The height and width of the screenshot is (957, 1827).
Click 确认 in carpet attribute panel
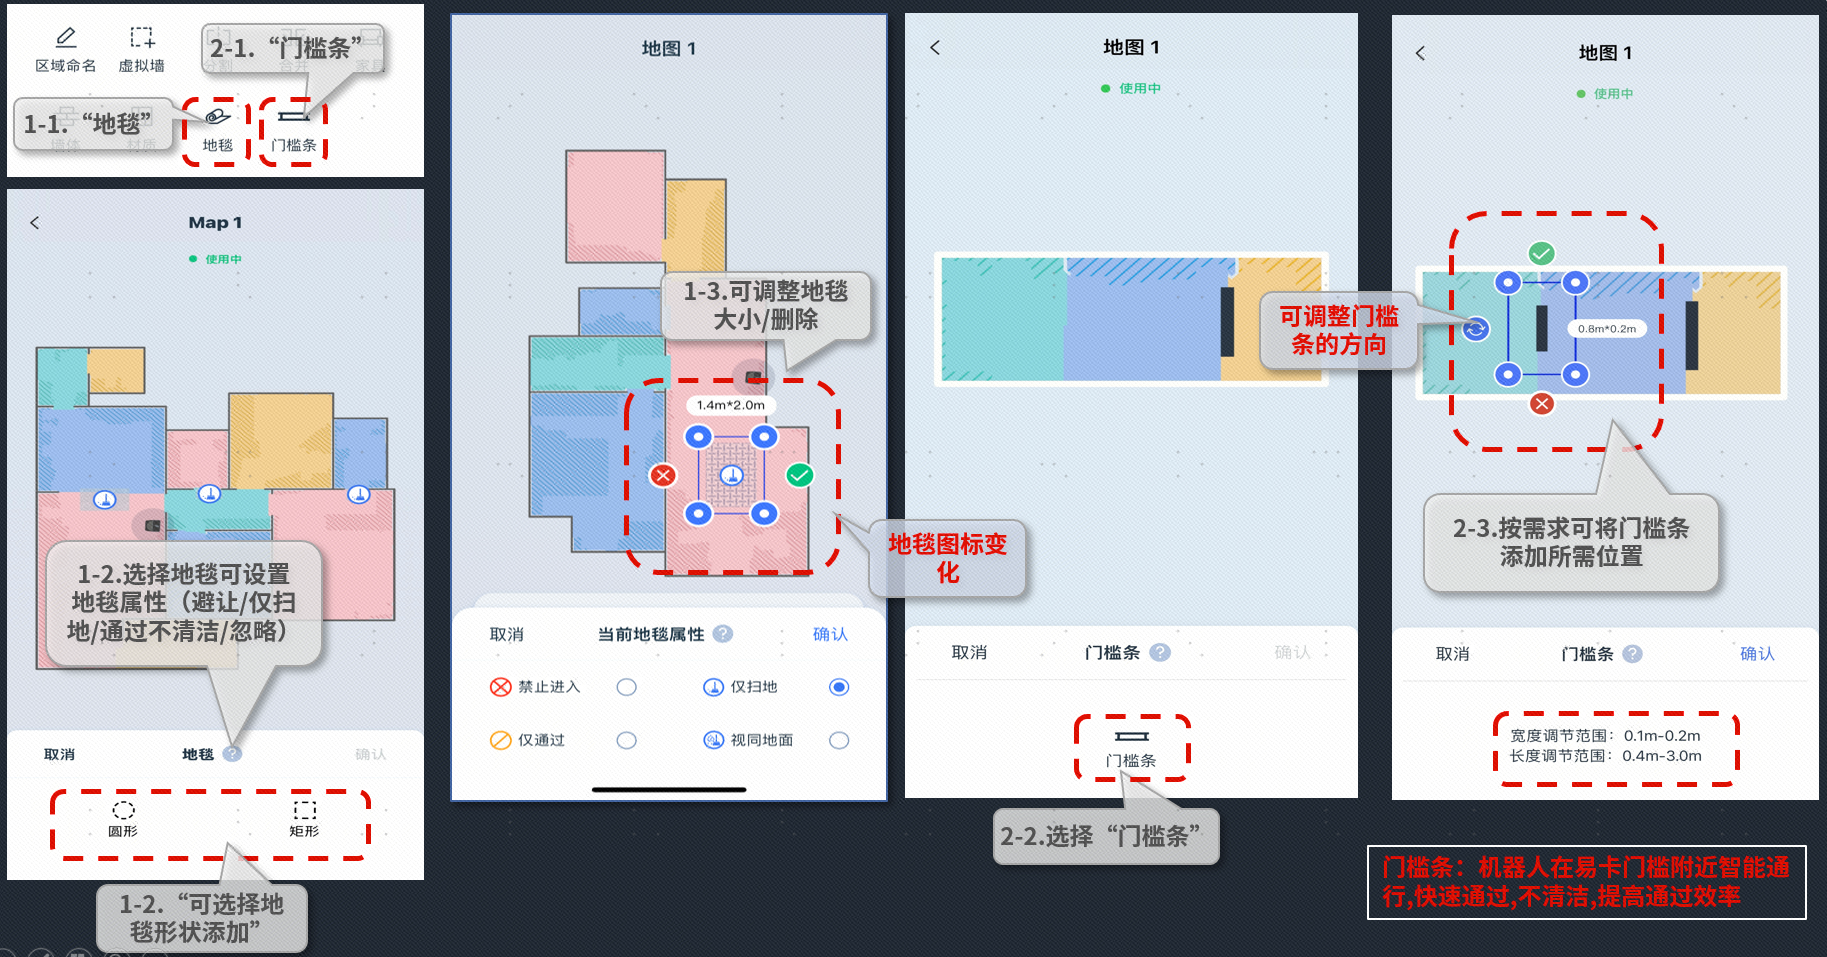click(830, 634)
